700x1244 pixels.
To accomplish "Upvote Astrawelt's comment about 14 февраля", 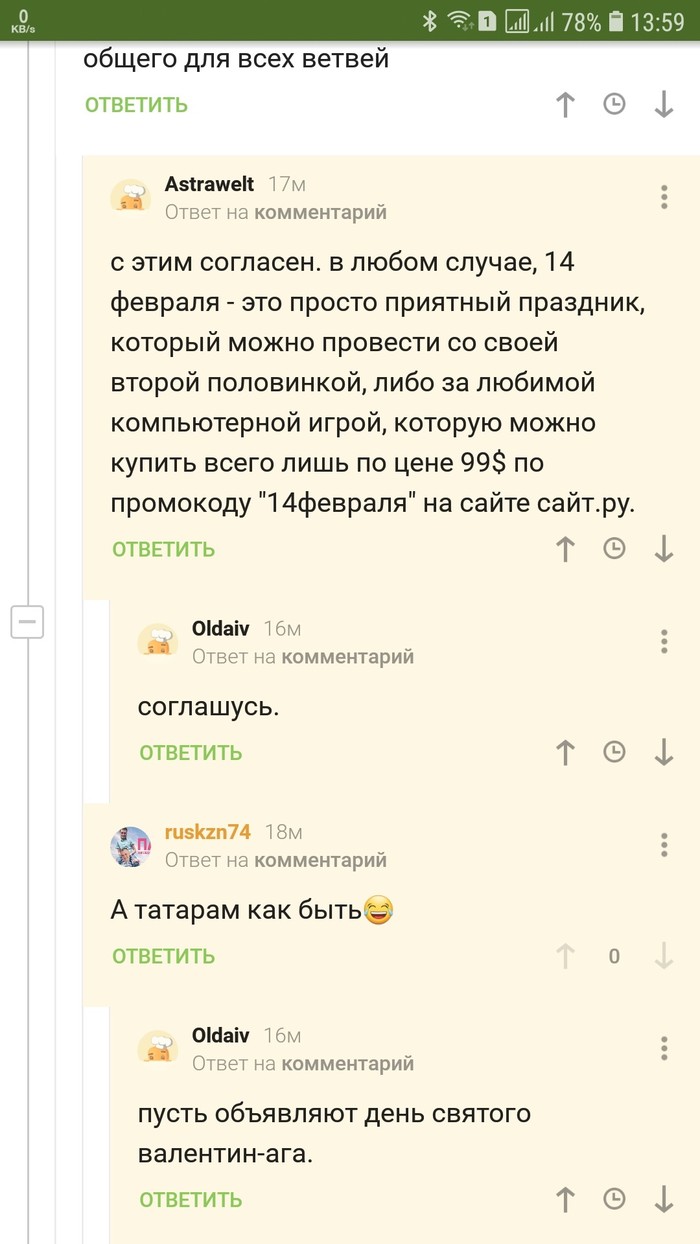I will 565,549.
